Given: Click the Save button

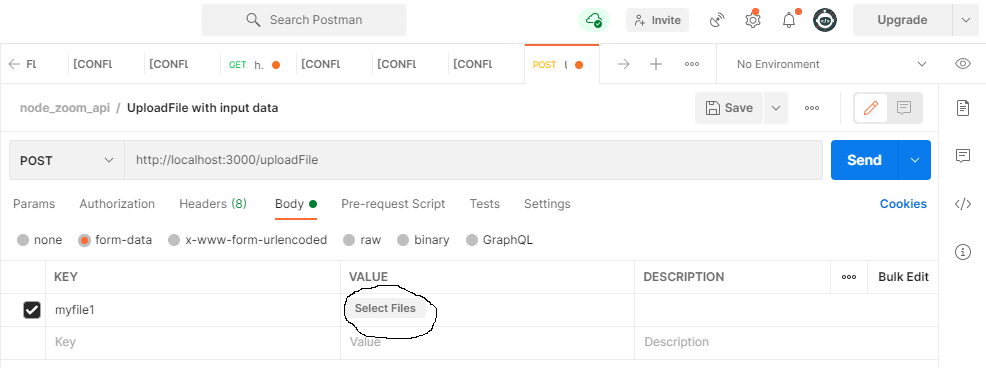Looking at the screenshot, I should tap(729, 108).
